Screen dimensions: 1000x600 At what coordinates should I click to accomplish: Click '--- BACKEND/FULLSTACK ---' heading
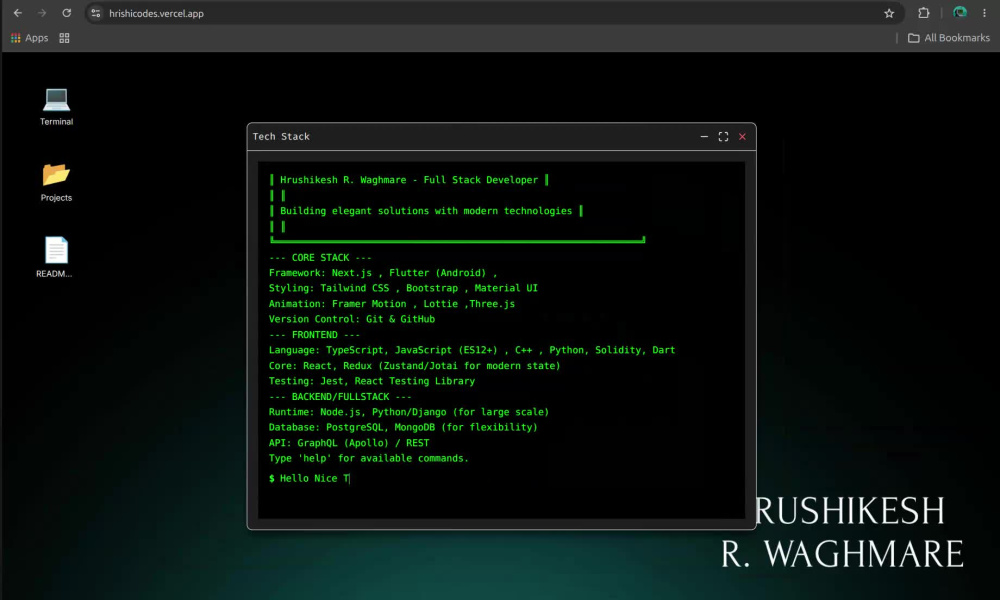340,397
